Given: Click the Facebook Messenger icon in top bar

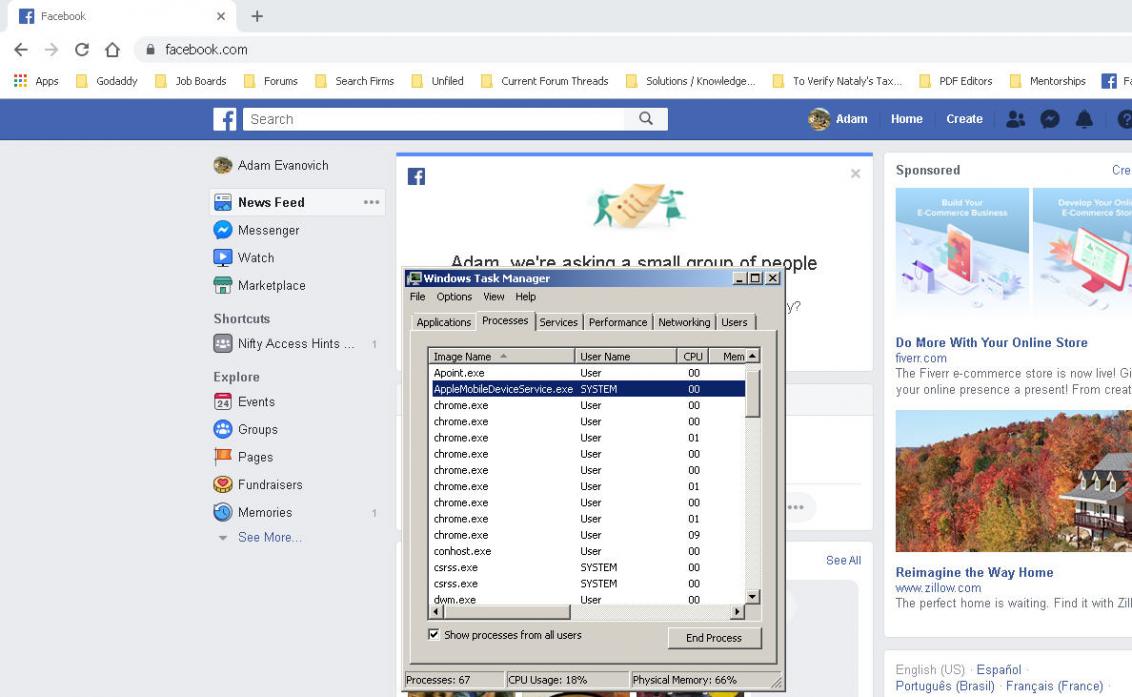Looking at the screenshot, I should click(x=1049, y=119).
